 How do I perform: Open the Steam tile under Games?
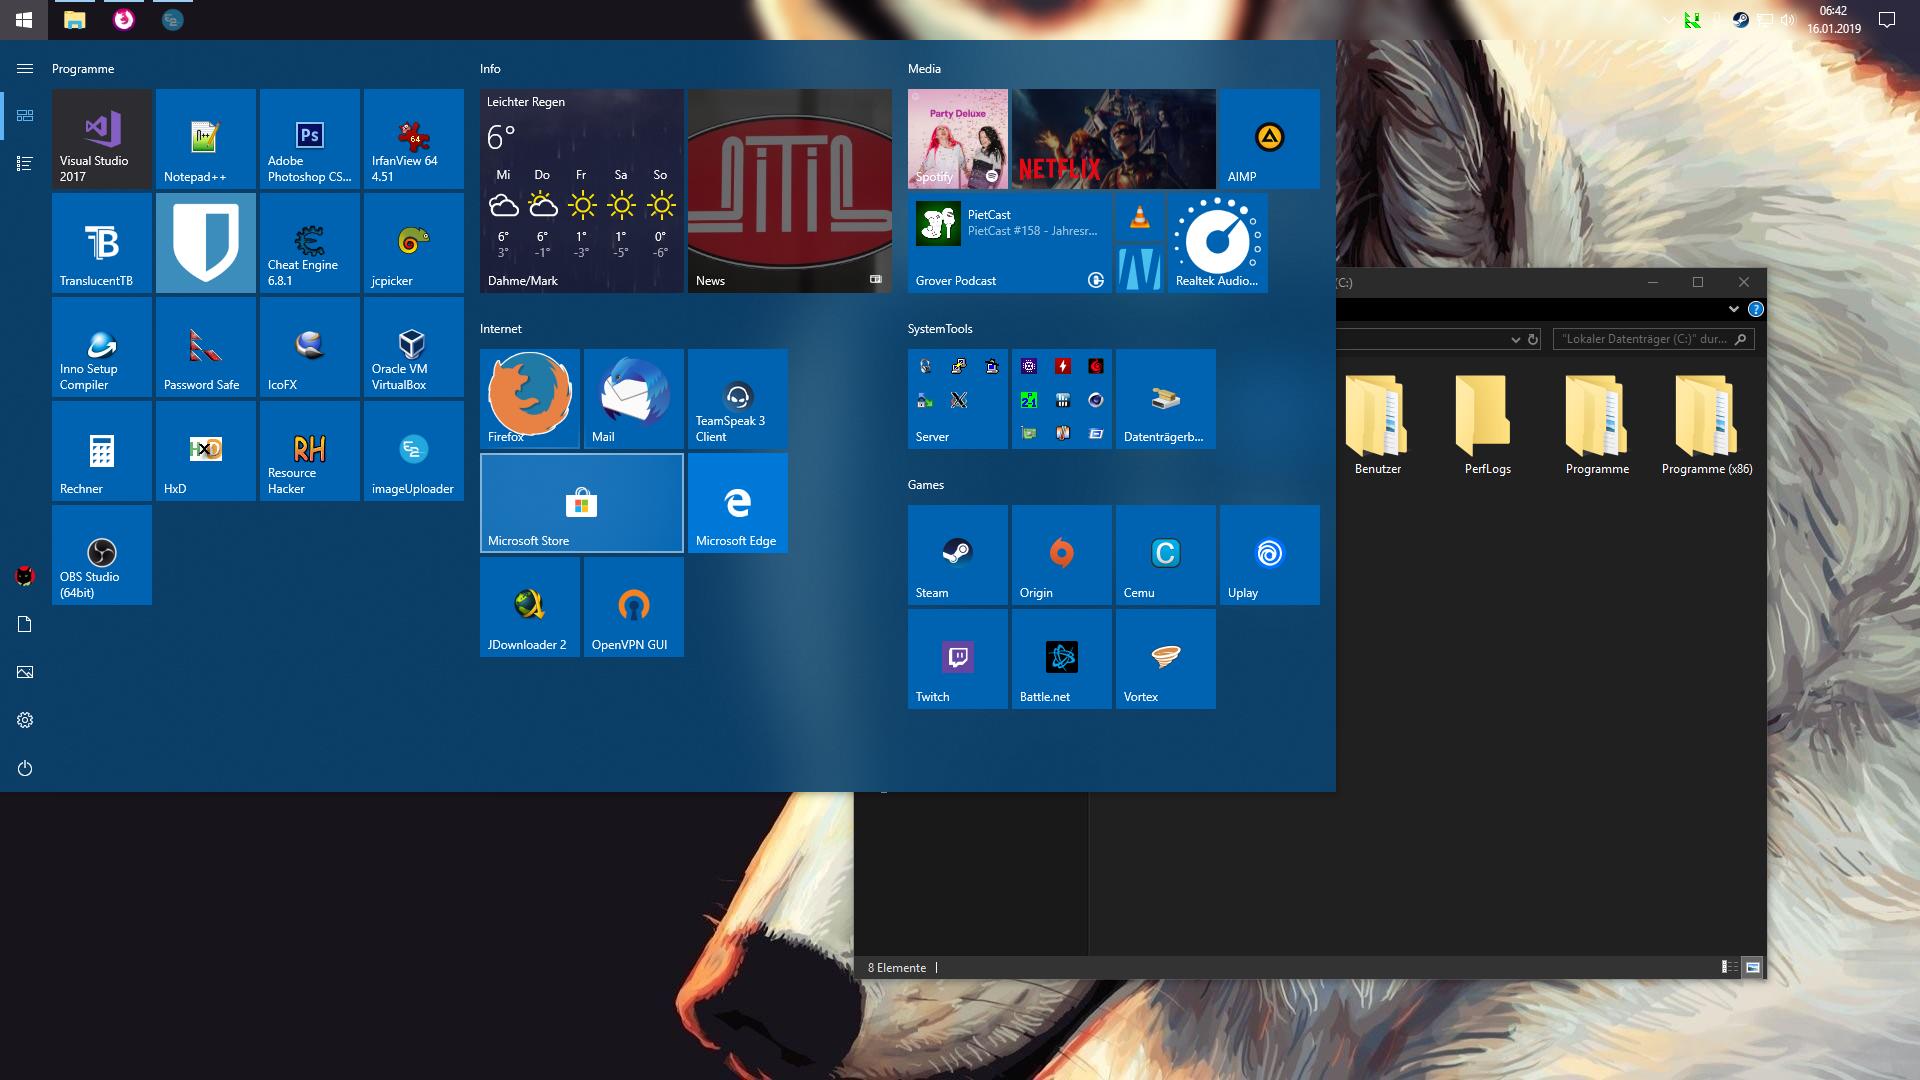[x=958, y=555]
